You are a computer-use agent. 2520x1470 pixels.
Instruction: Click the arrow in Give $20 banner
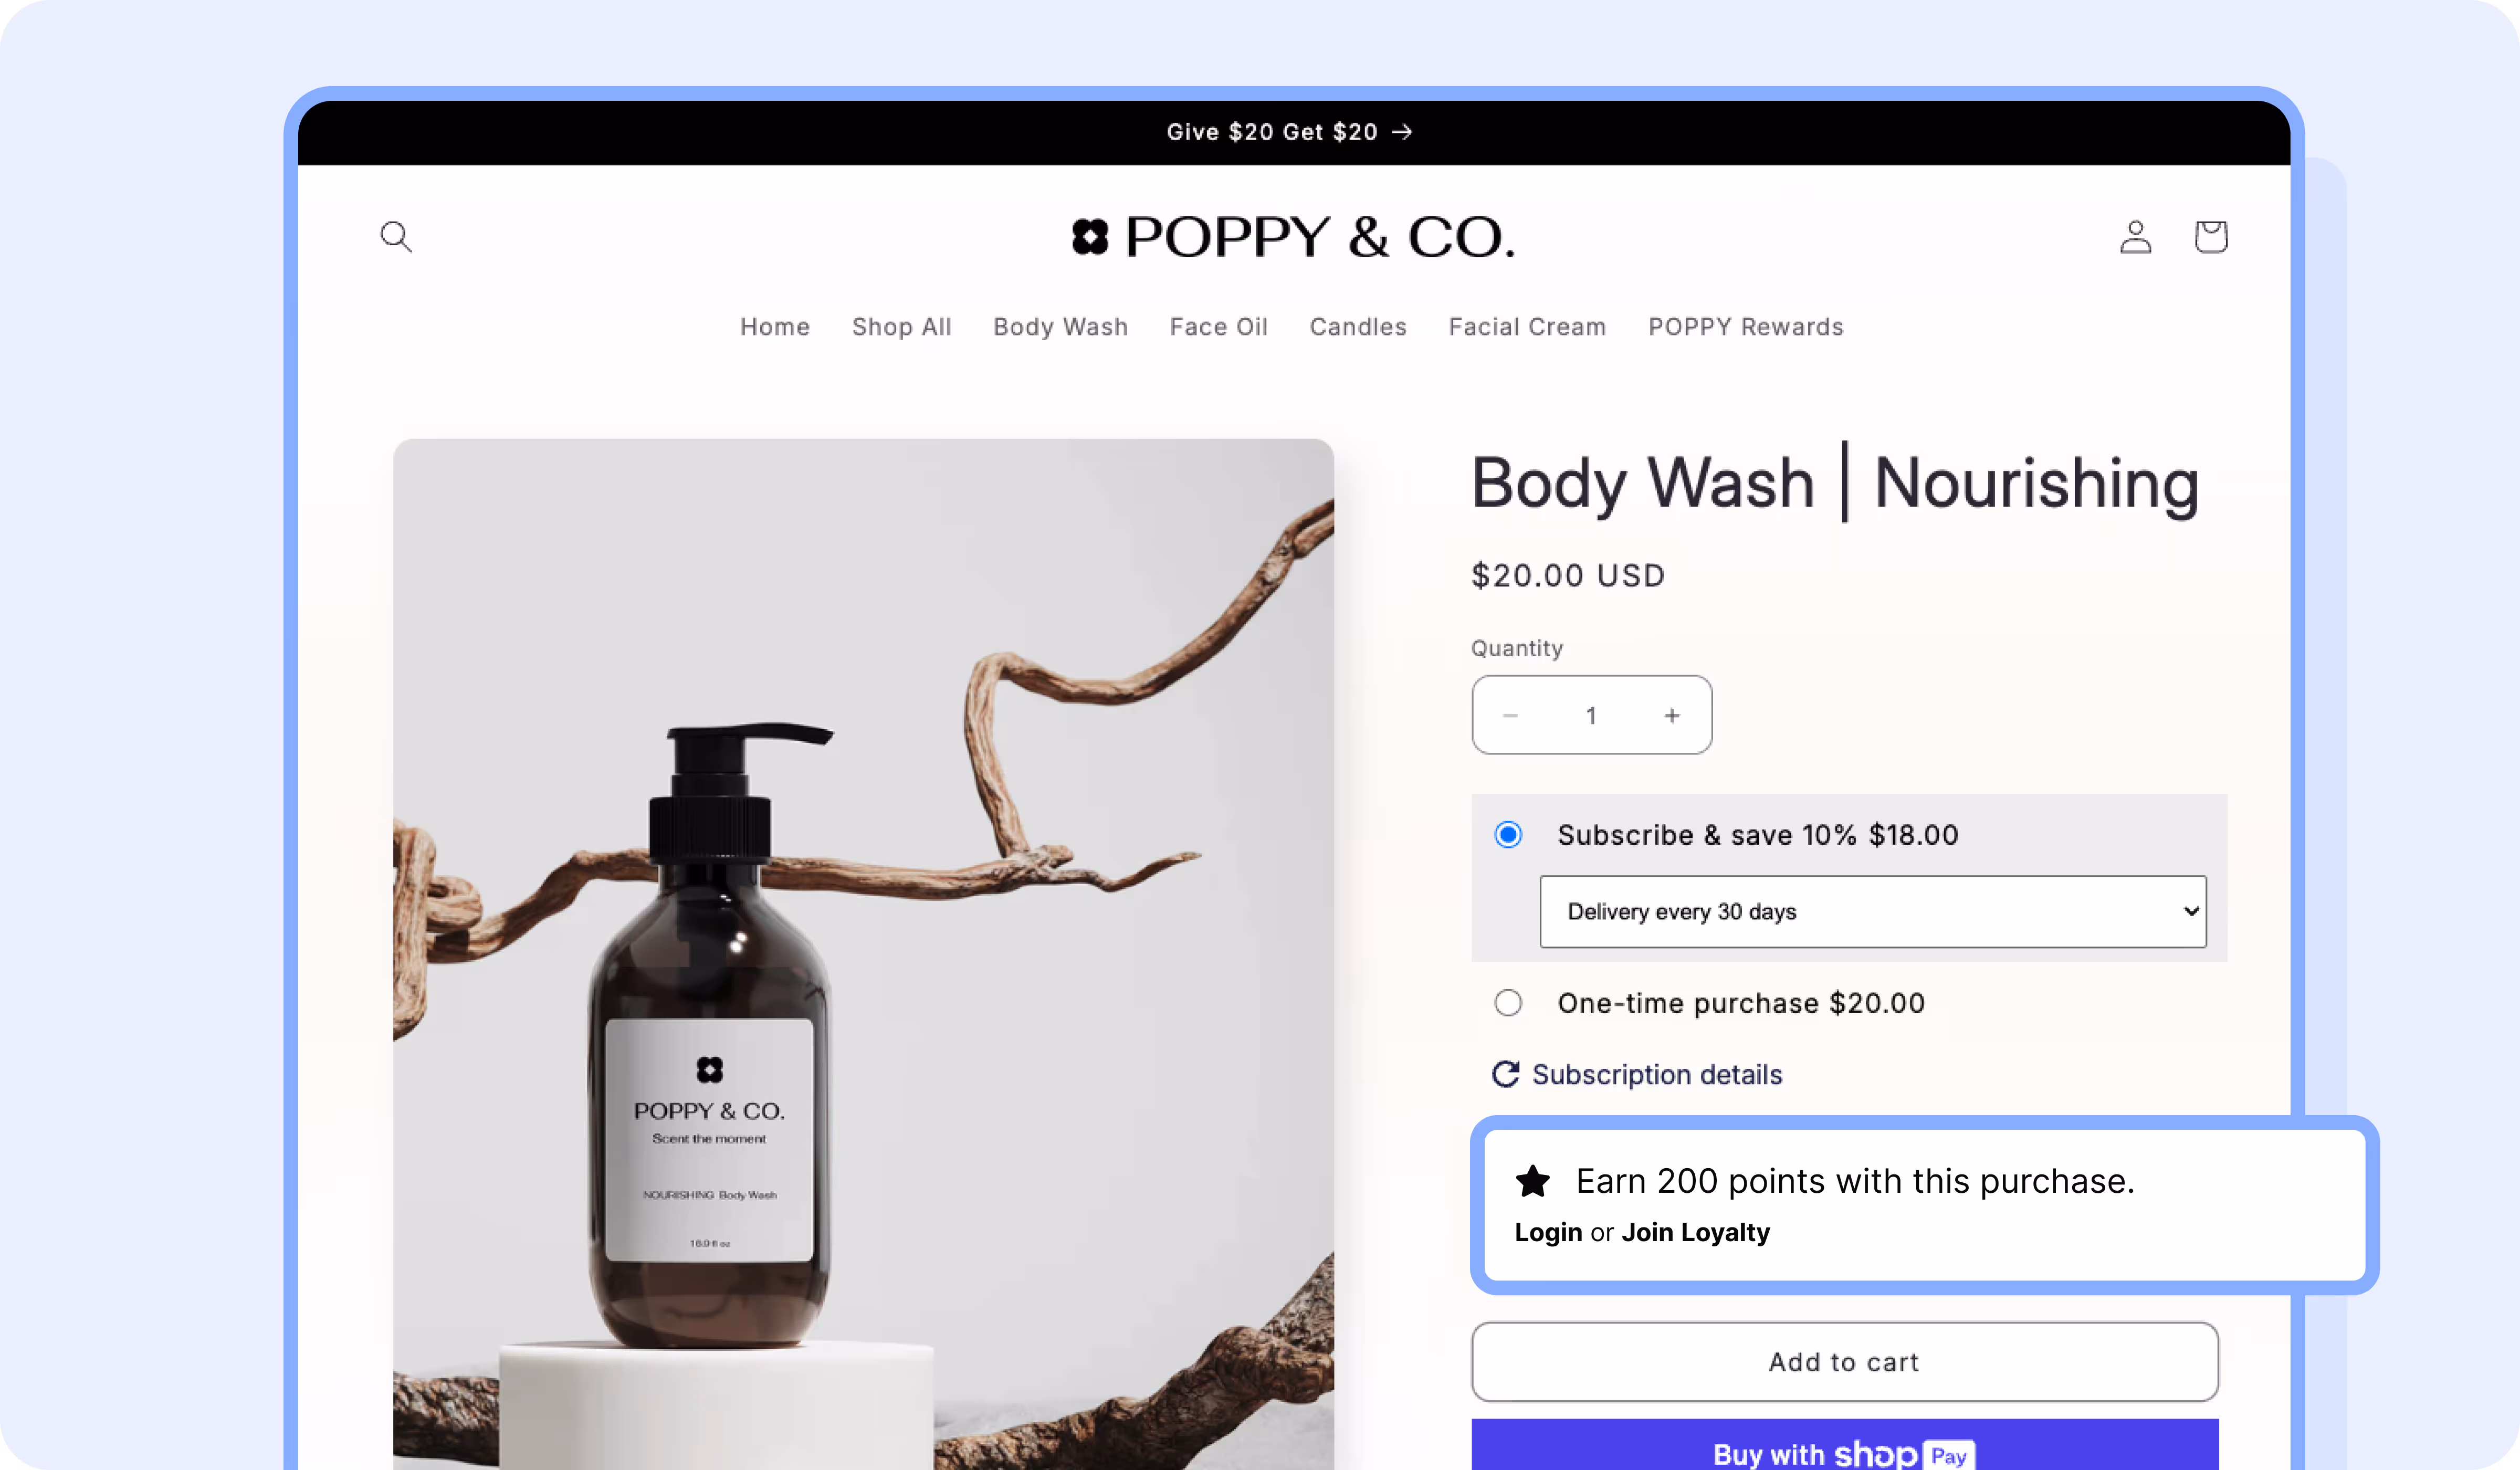[1402, 132]
